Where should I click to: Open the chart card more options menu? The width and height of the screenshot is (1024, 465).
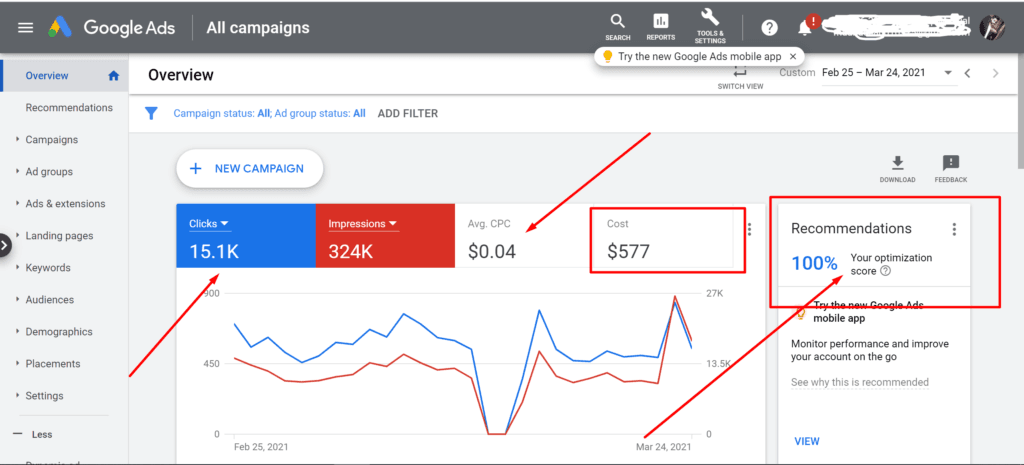(x=750, y=229)
